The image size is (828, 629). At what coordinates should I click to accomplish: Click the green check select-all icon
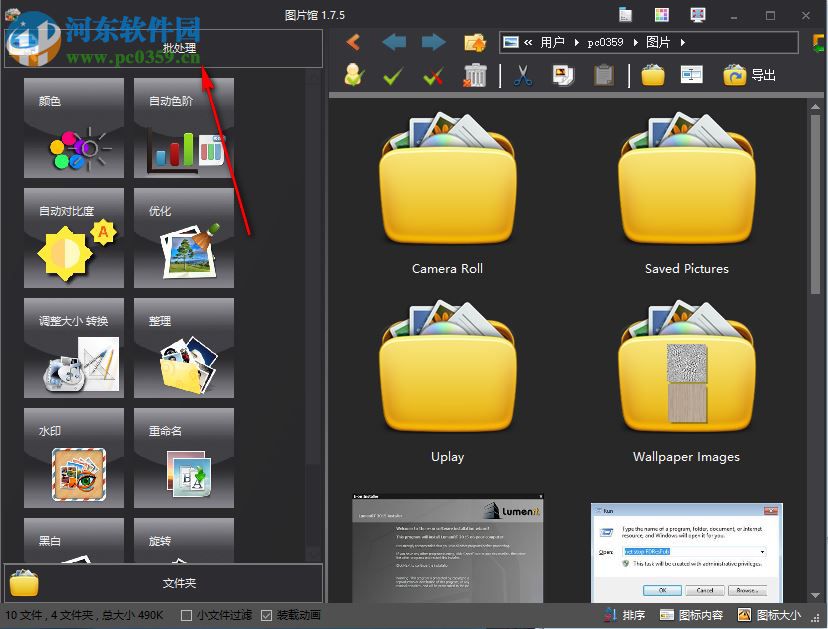click(x=392, y=74)
